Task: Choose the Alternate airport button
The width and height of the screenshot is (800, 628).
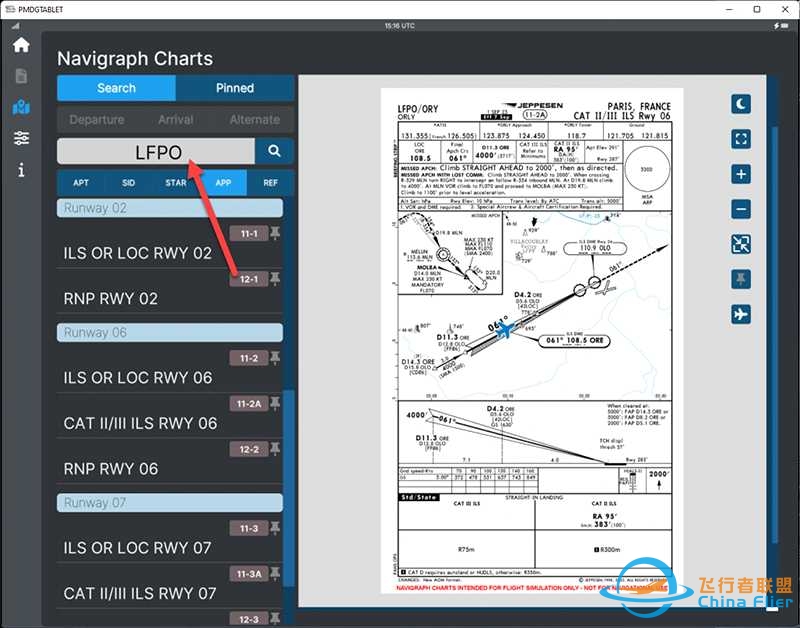Action: click(x=255, y=120)
